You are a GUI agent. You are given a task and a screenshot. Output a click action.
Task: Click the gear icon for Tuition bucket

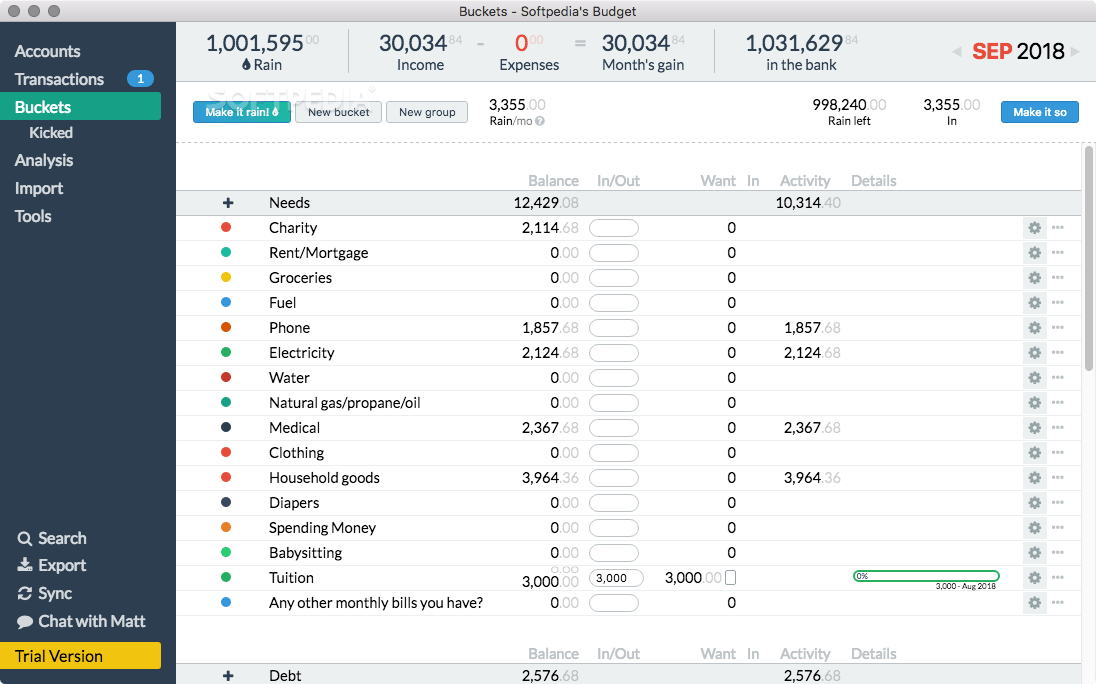coord(1034,578)
